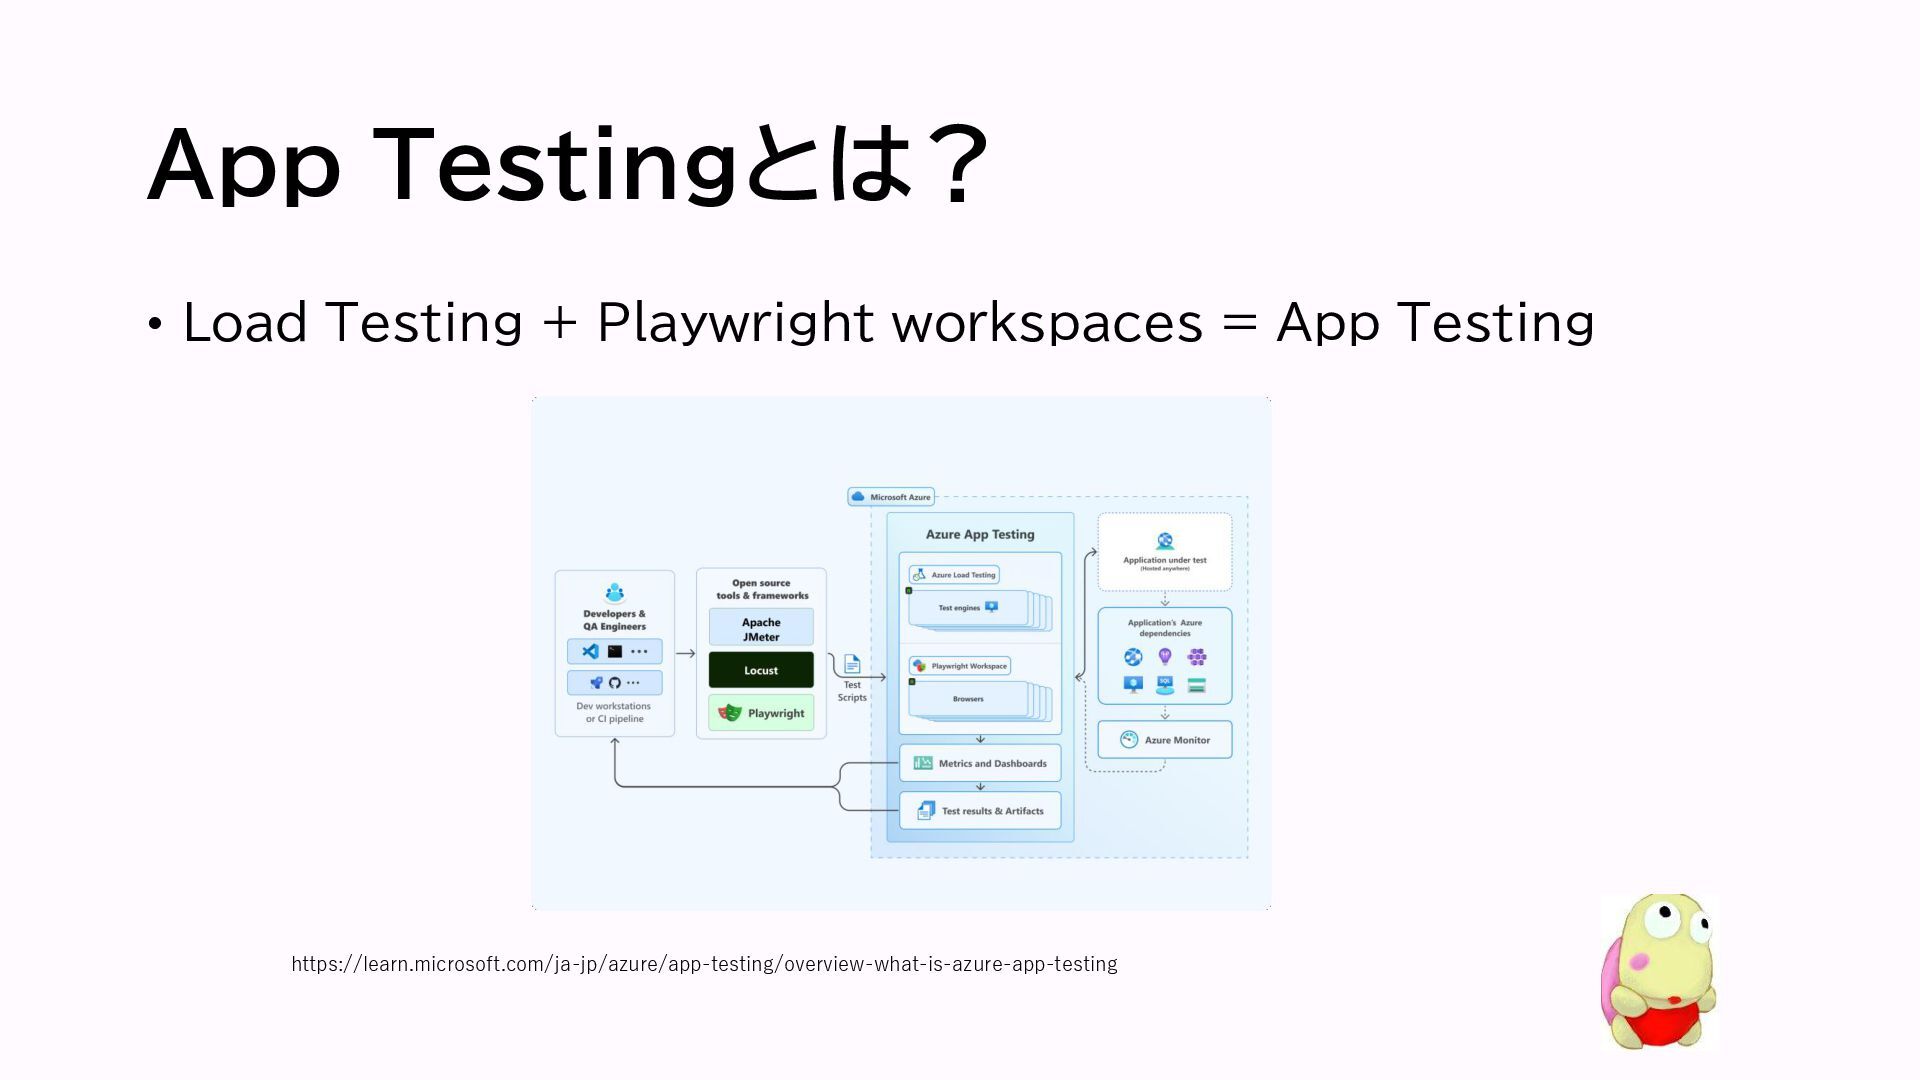The height and width of the screenshot is (1080, 1920).
Task: Click the Playwright theater masks icon
Action: pos(730,713)
